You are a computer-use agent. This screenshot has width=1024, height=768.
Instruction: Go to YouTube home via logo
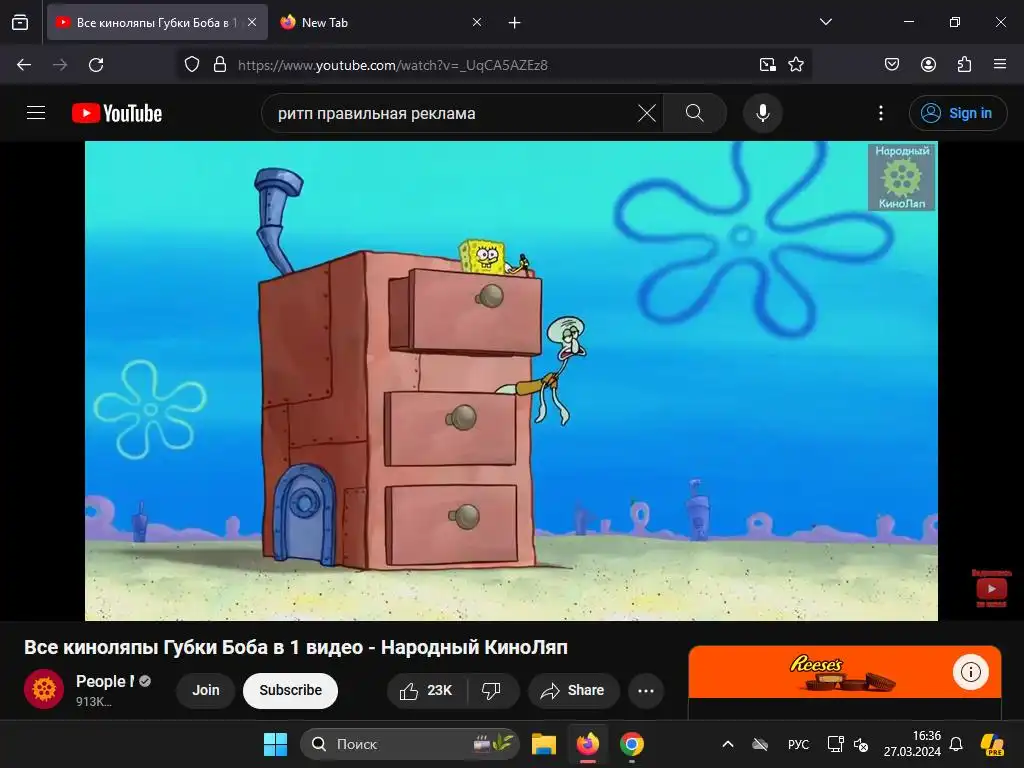[117, 113]
